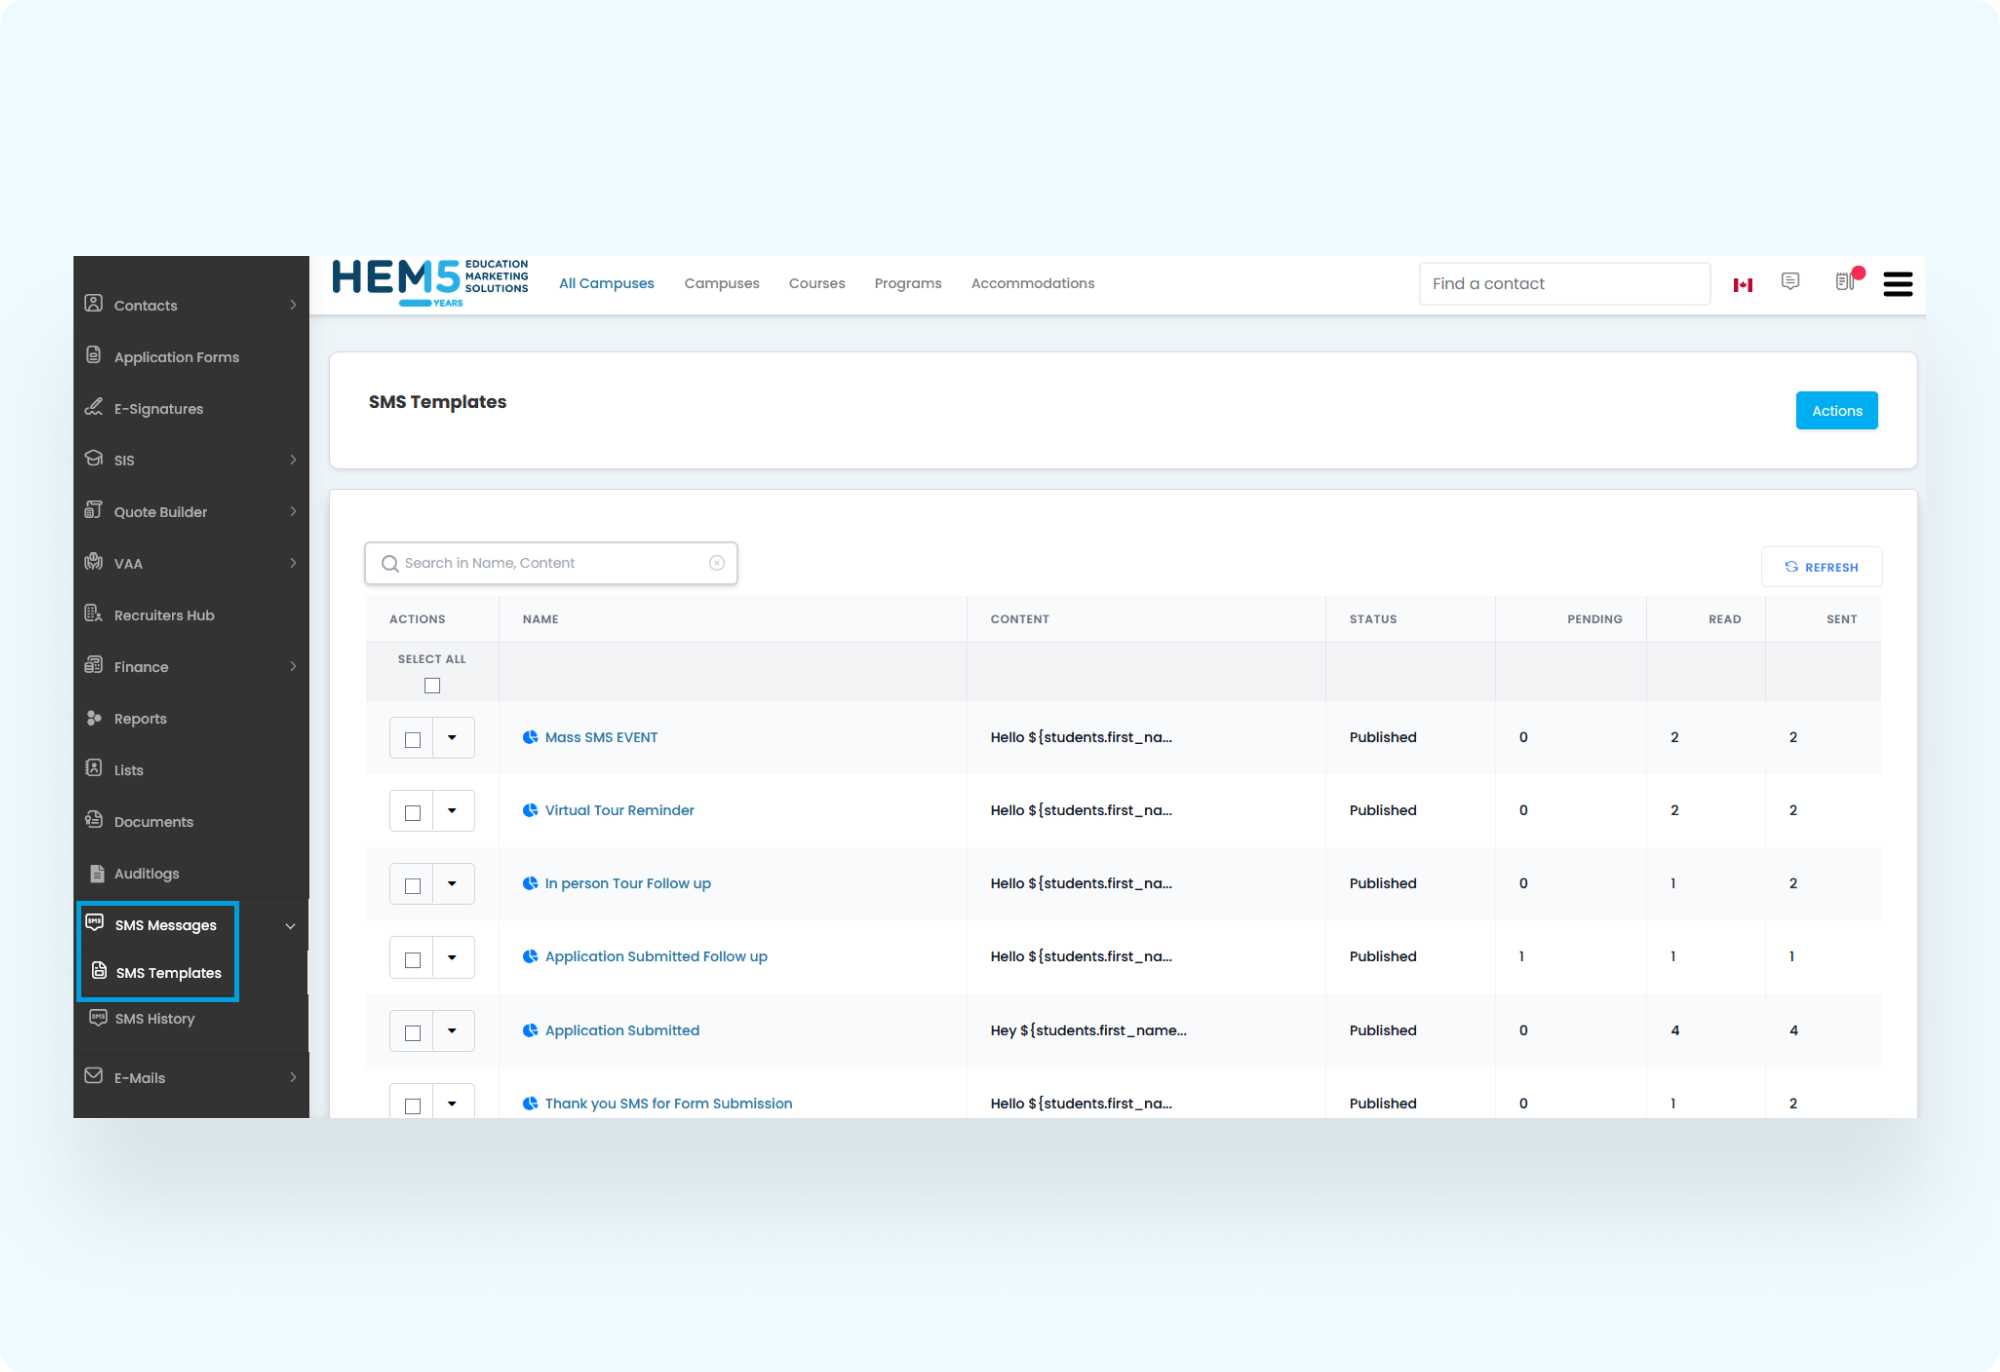Tick the checkbox for Virtual Tour Reminder row
Viewport: 2000px width, 1372px height.
click(412, 812)
